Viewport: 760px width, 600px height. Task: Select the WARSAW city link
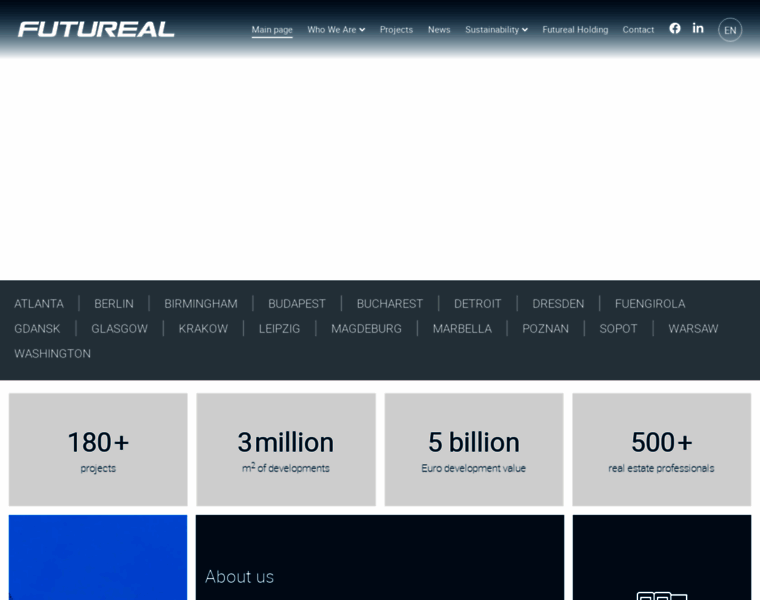(693, 329)
